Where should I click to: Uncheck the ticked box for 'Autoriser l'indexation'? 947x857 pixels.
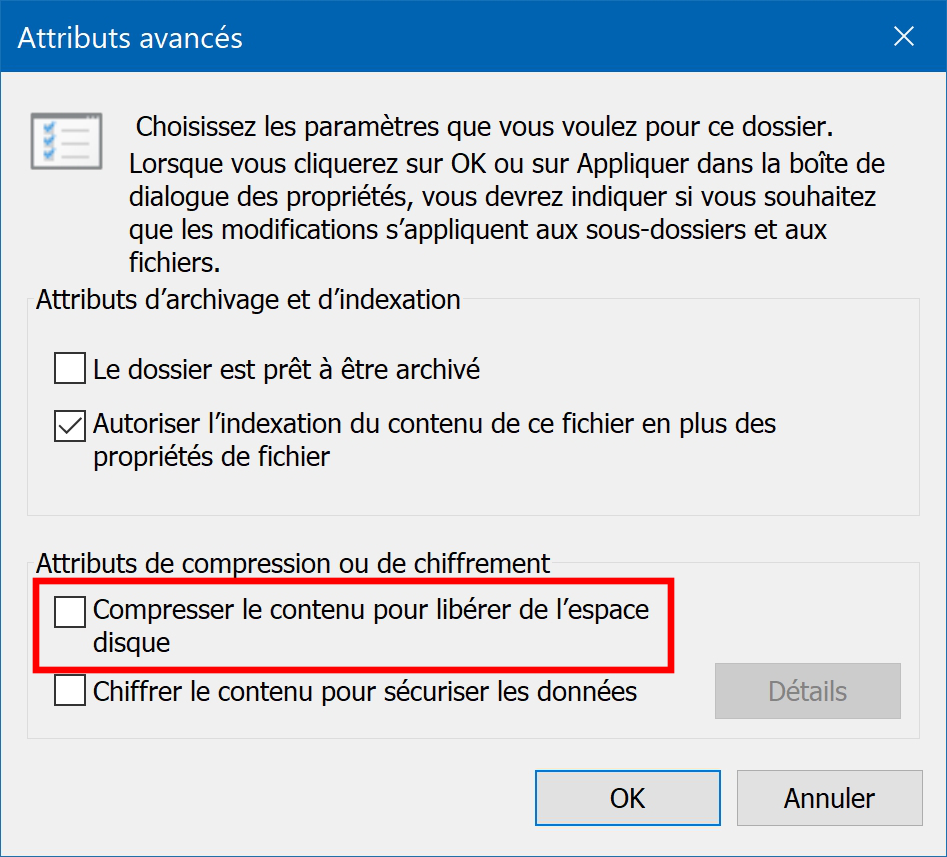tap(69, 426)
